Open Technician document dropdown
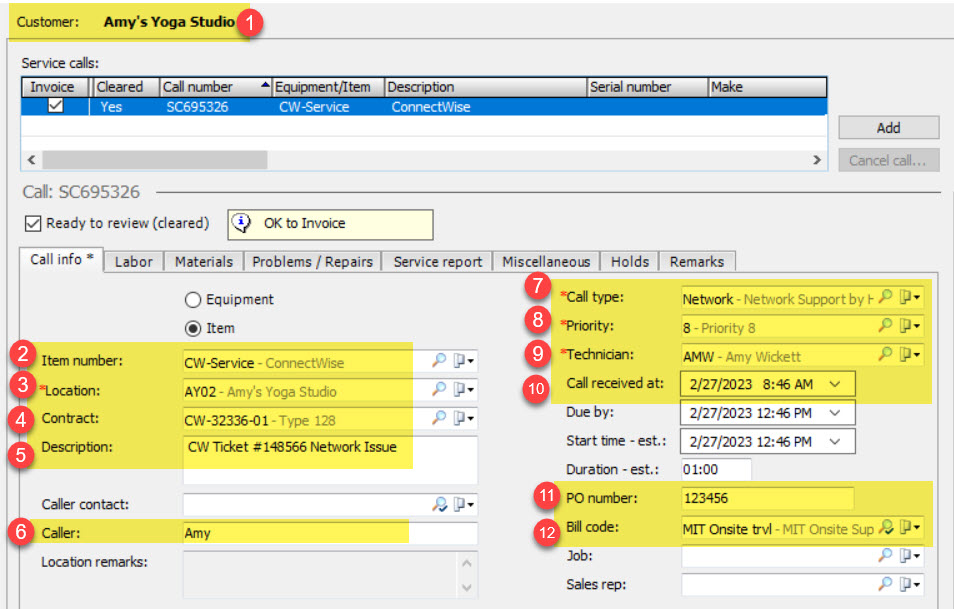This screenshot has height=609, width=954. click(x=910, y=354)
